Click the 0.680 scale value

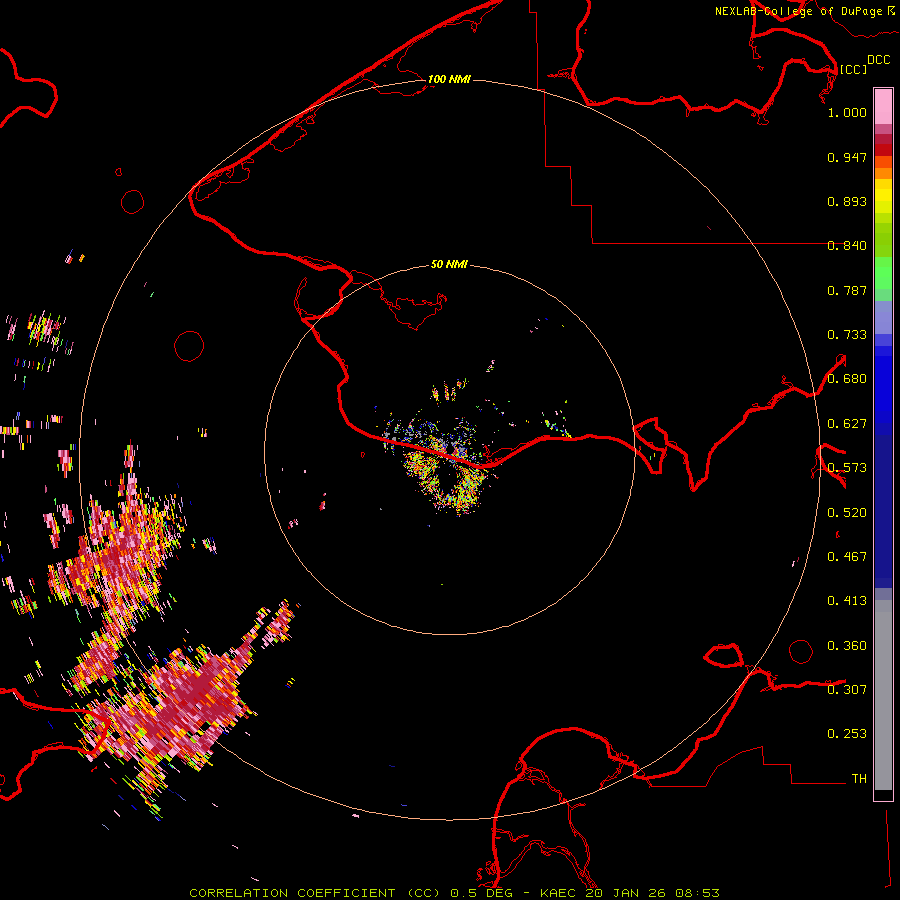[847, 379]
